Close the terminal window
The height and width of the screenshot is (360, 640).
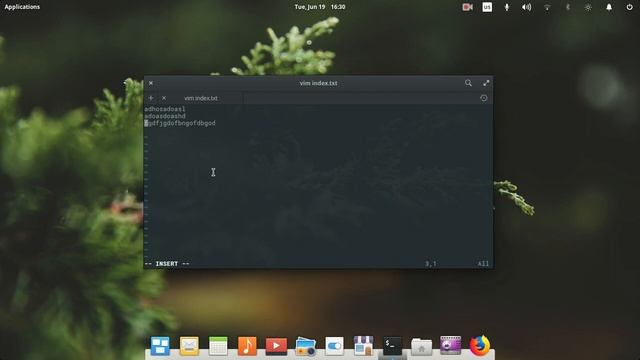tap(151, 83)
